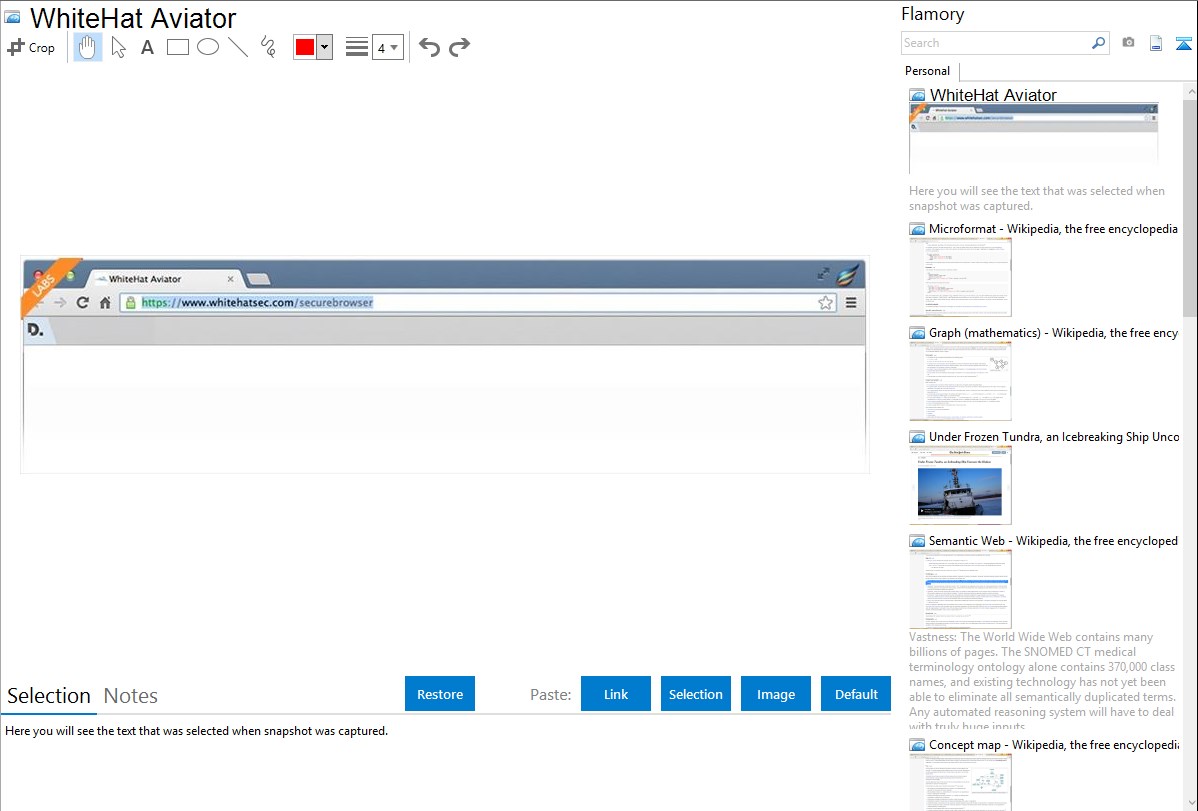Select the ellipse drawing tool
Image resolution: width=1198 pixels, height=811 pixels.
(208, 47)
